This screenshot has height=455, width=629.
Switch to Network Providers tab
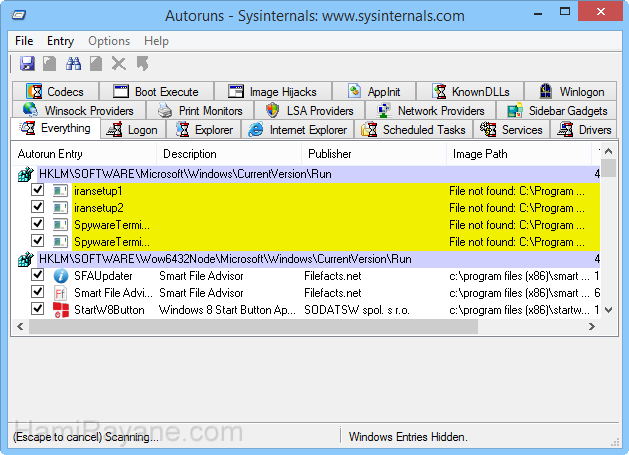(430, 110)
